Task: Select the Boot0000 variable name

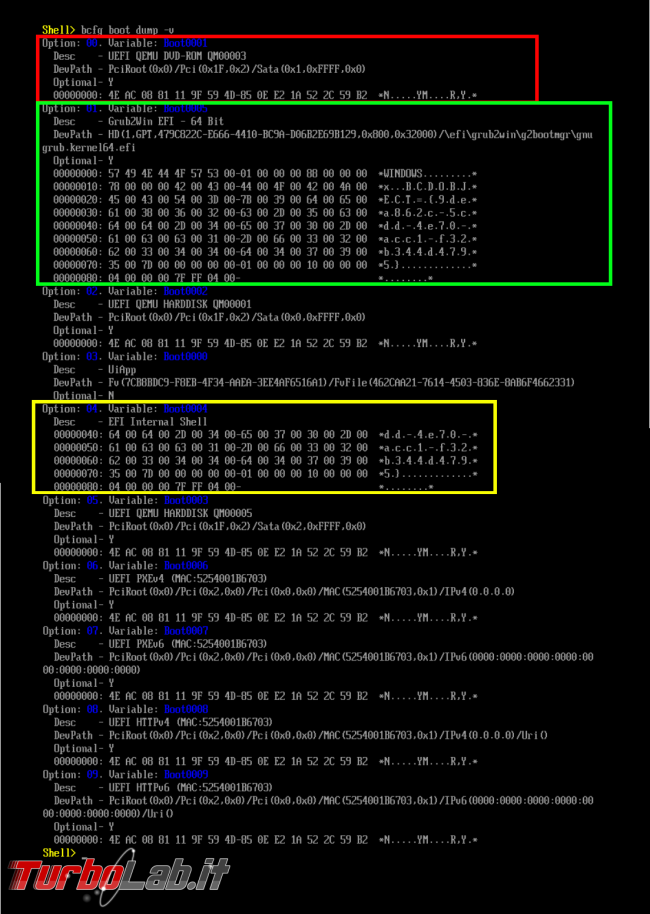Action: (x=185, y=356)
